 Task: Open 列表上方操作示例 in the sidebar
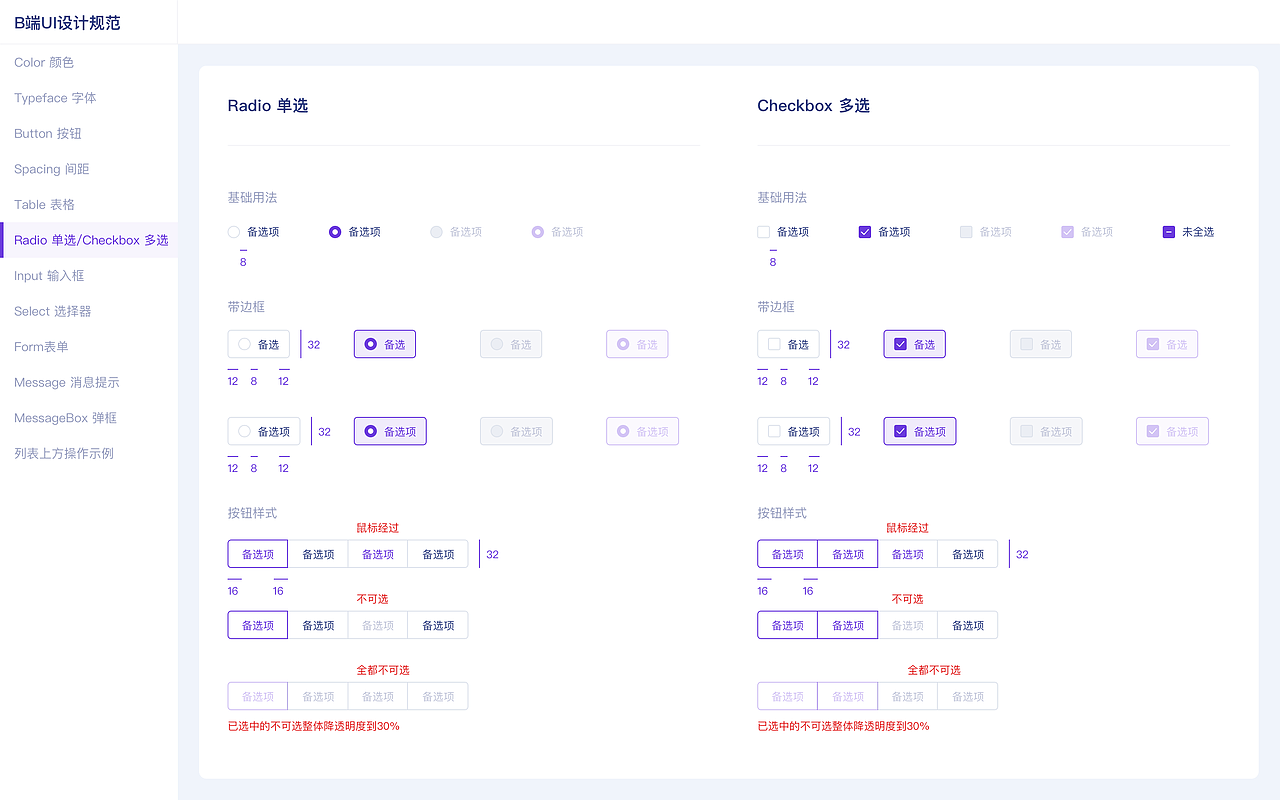(64, 453)
